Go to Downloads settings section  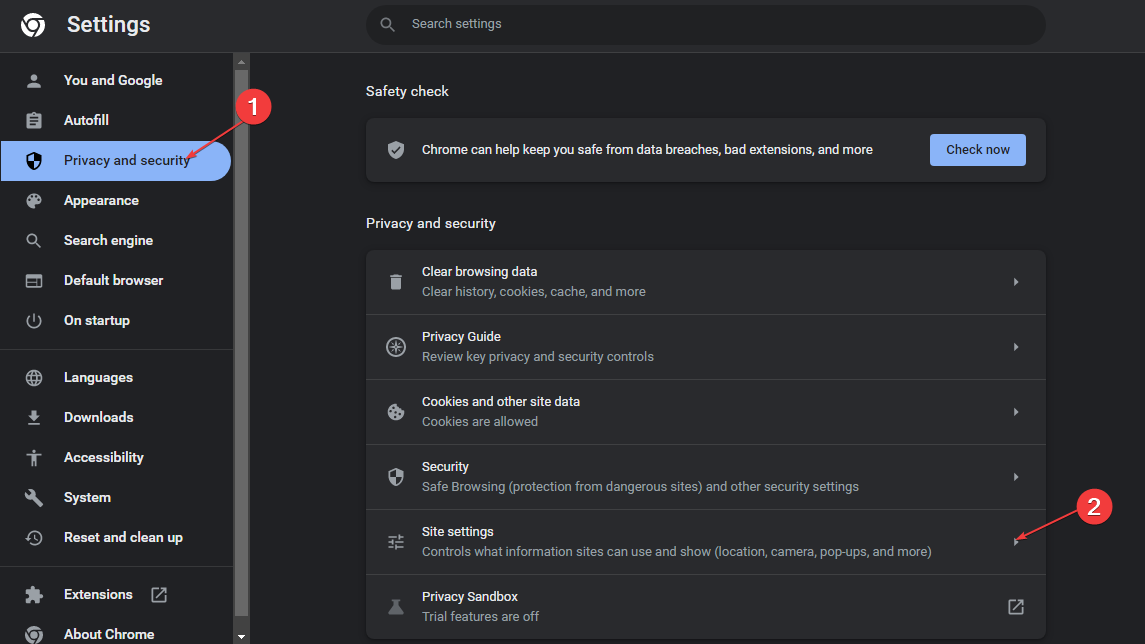(98, 417)
